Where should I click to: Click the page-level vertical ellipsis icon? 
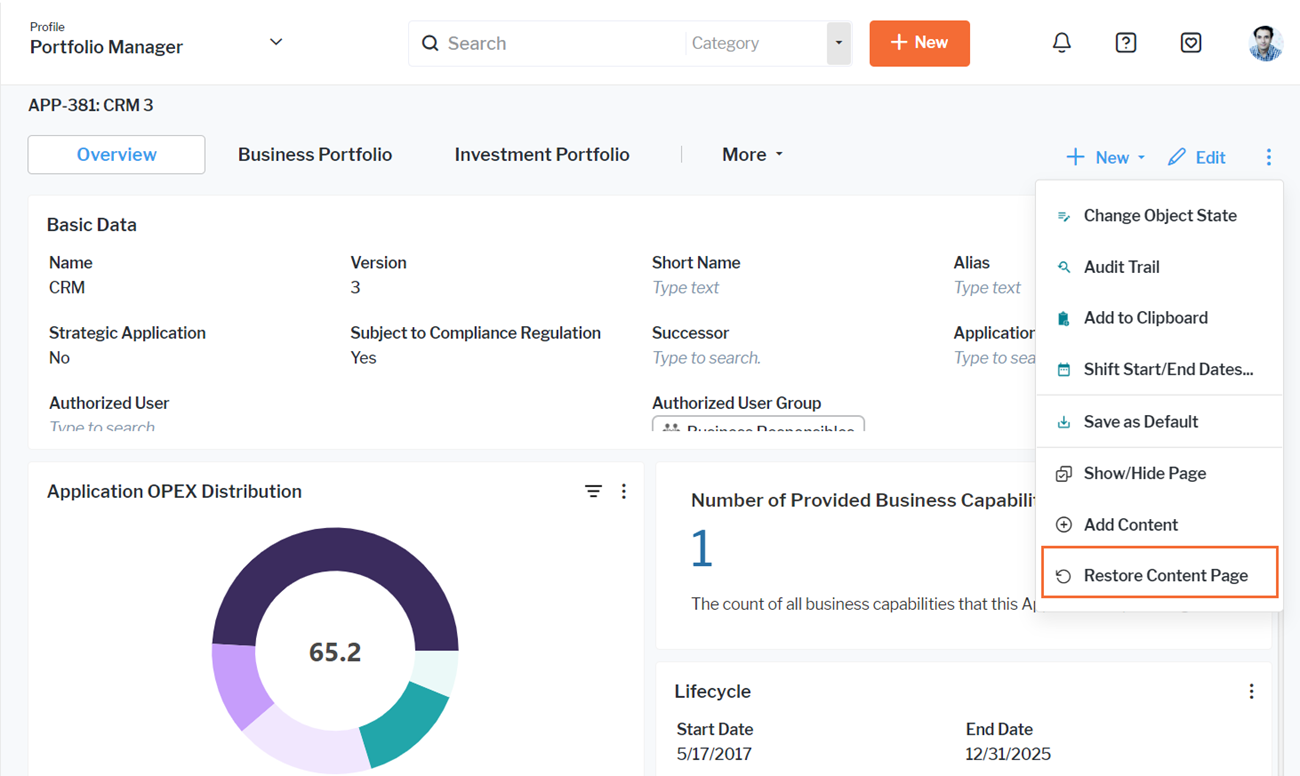click(x=1268, y=157)
